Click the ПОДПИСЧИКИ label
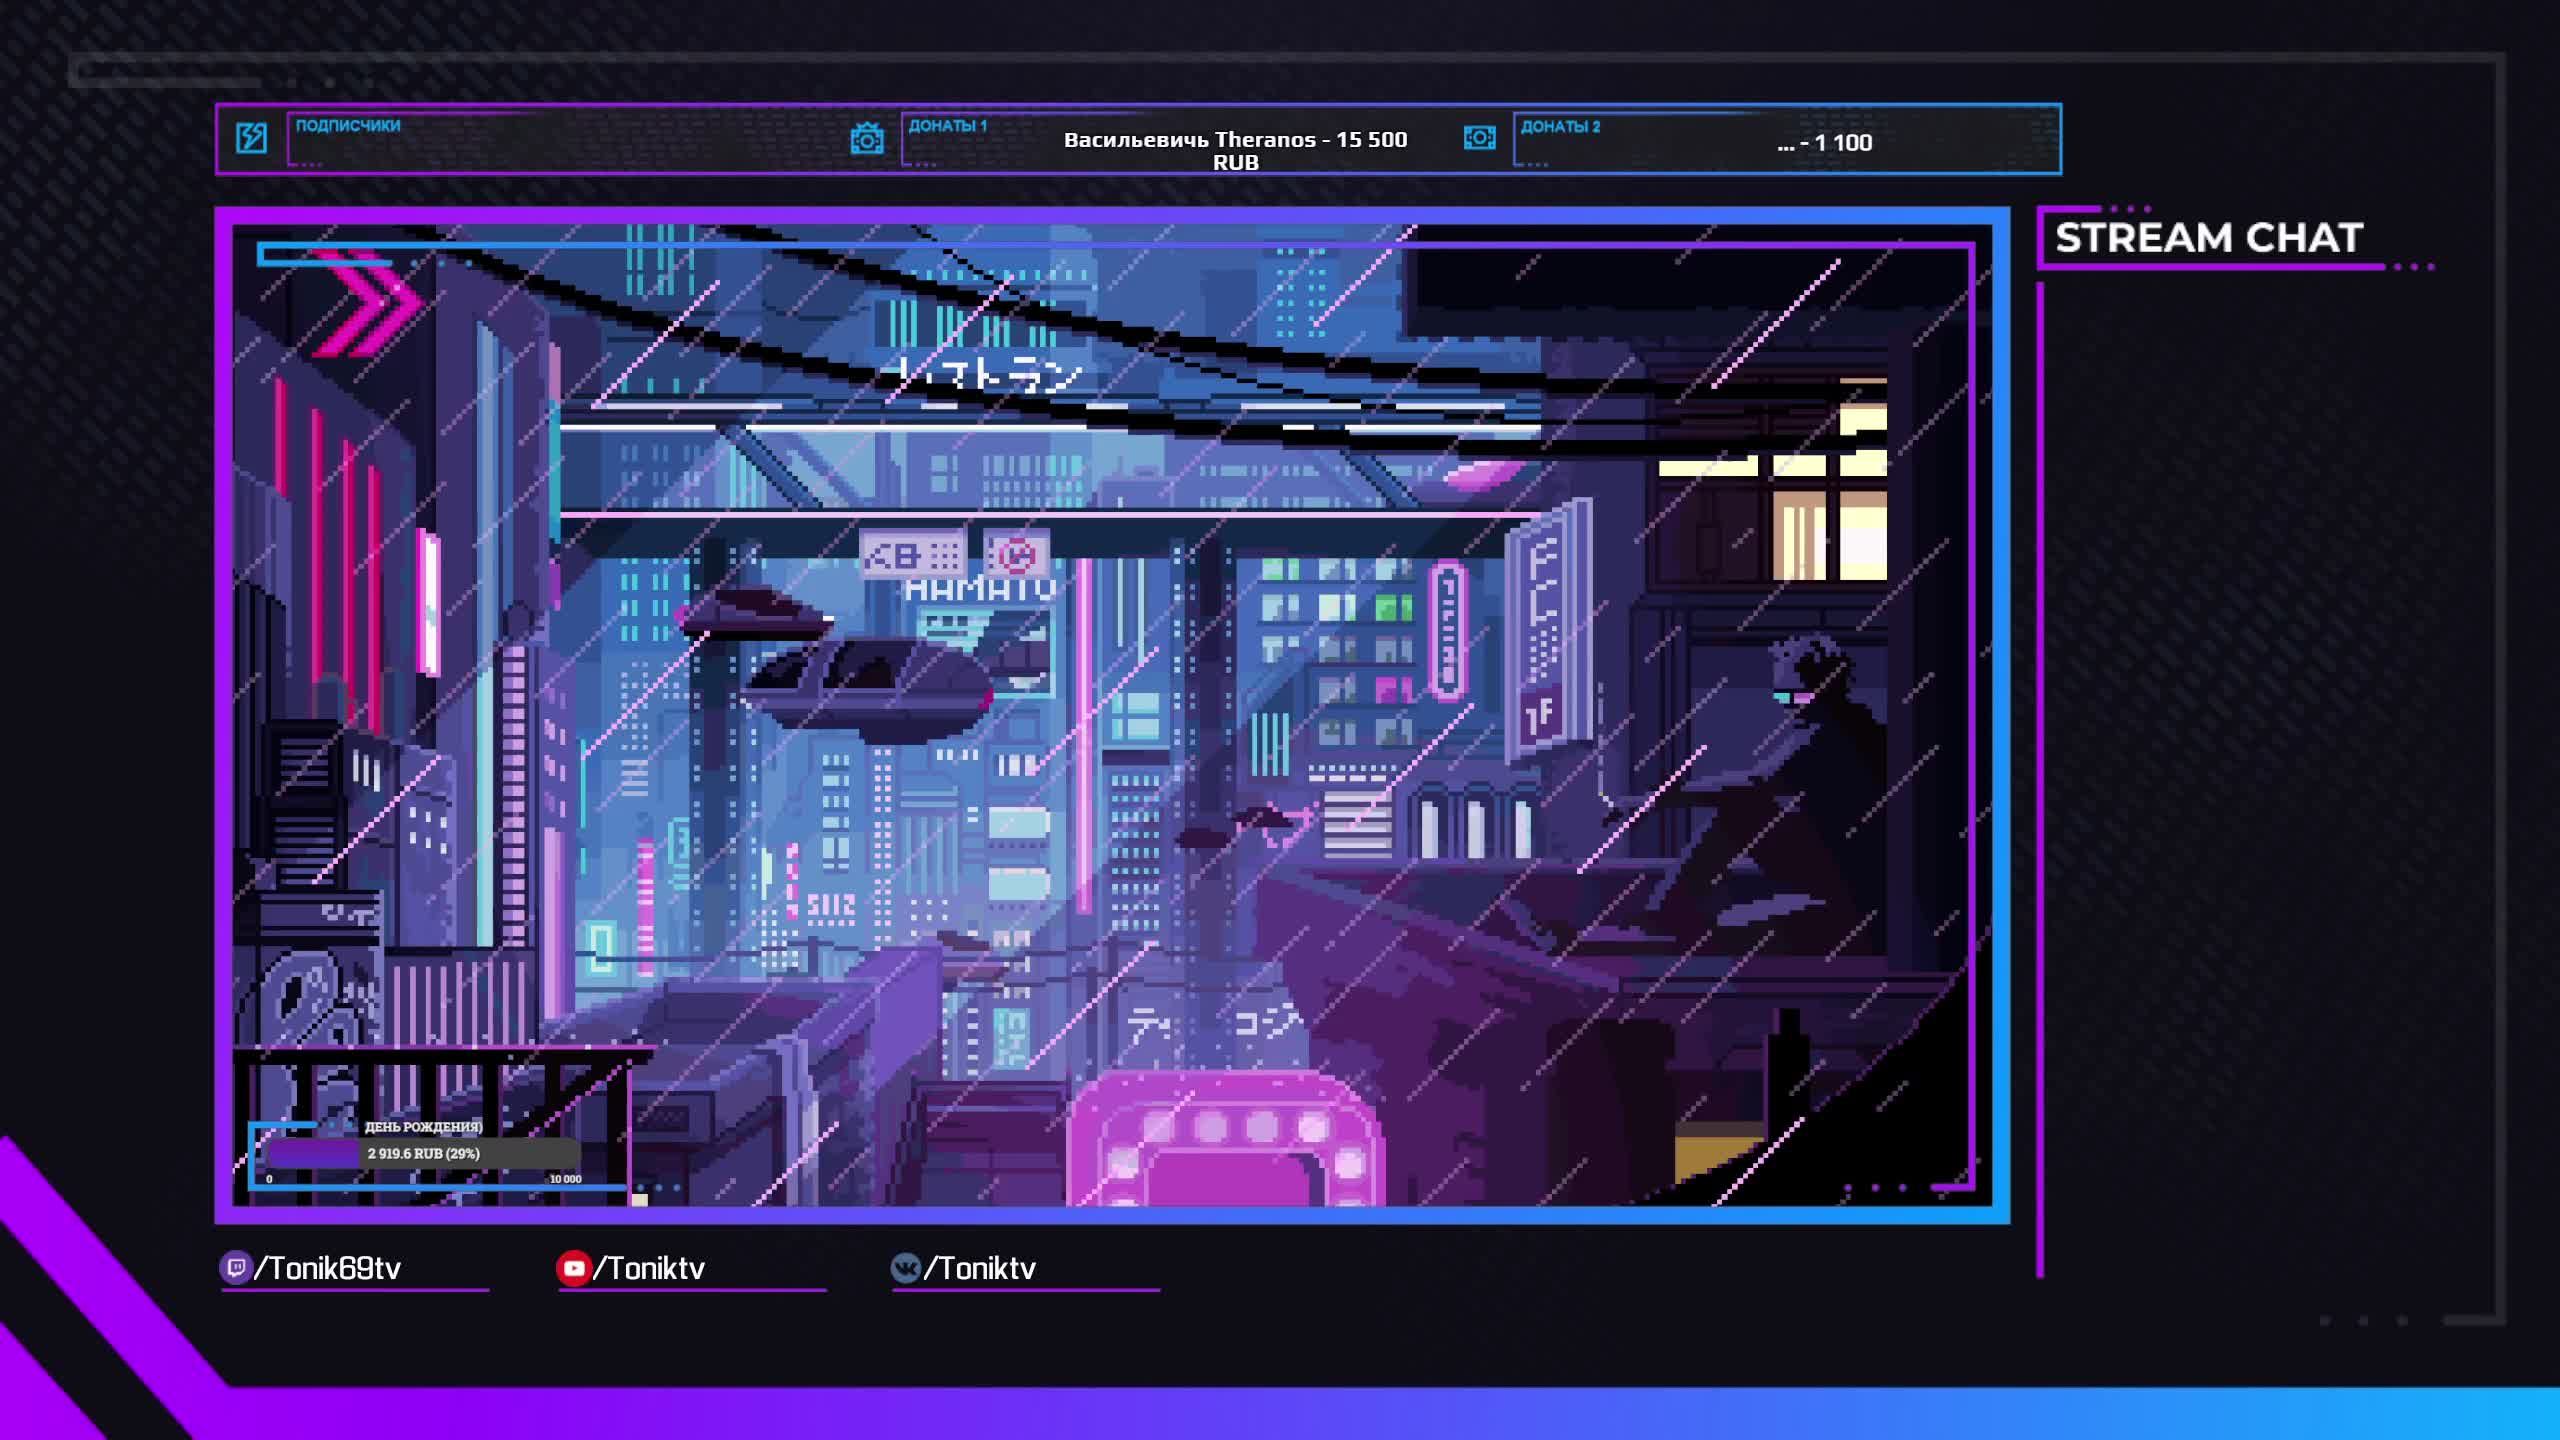The height and width of the screenshot is (1440, 2560). (347, 126)
